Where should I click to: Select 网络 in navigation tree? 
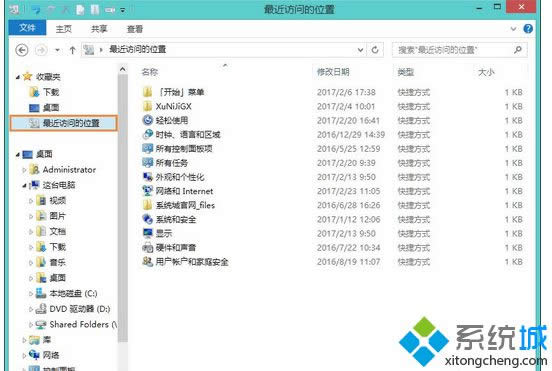51,355
